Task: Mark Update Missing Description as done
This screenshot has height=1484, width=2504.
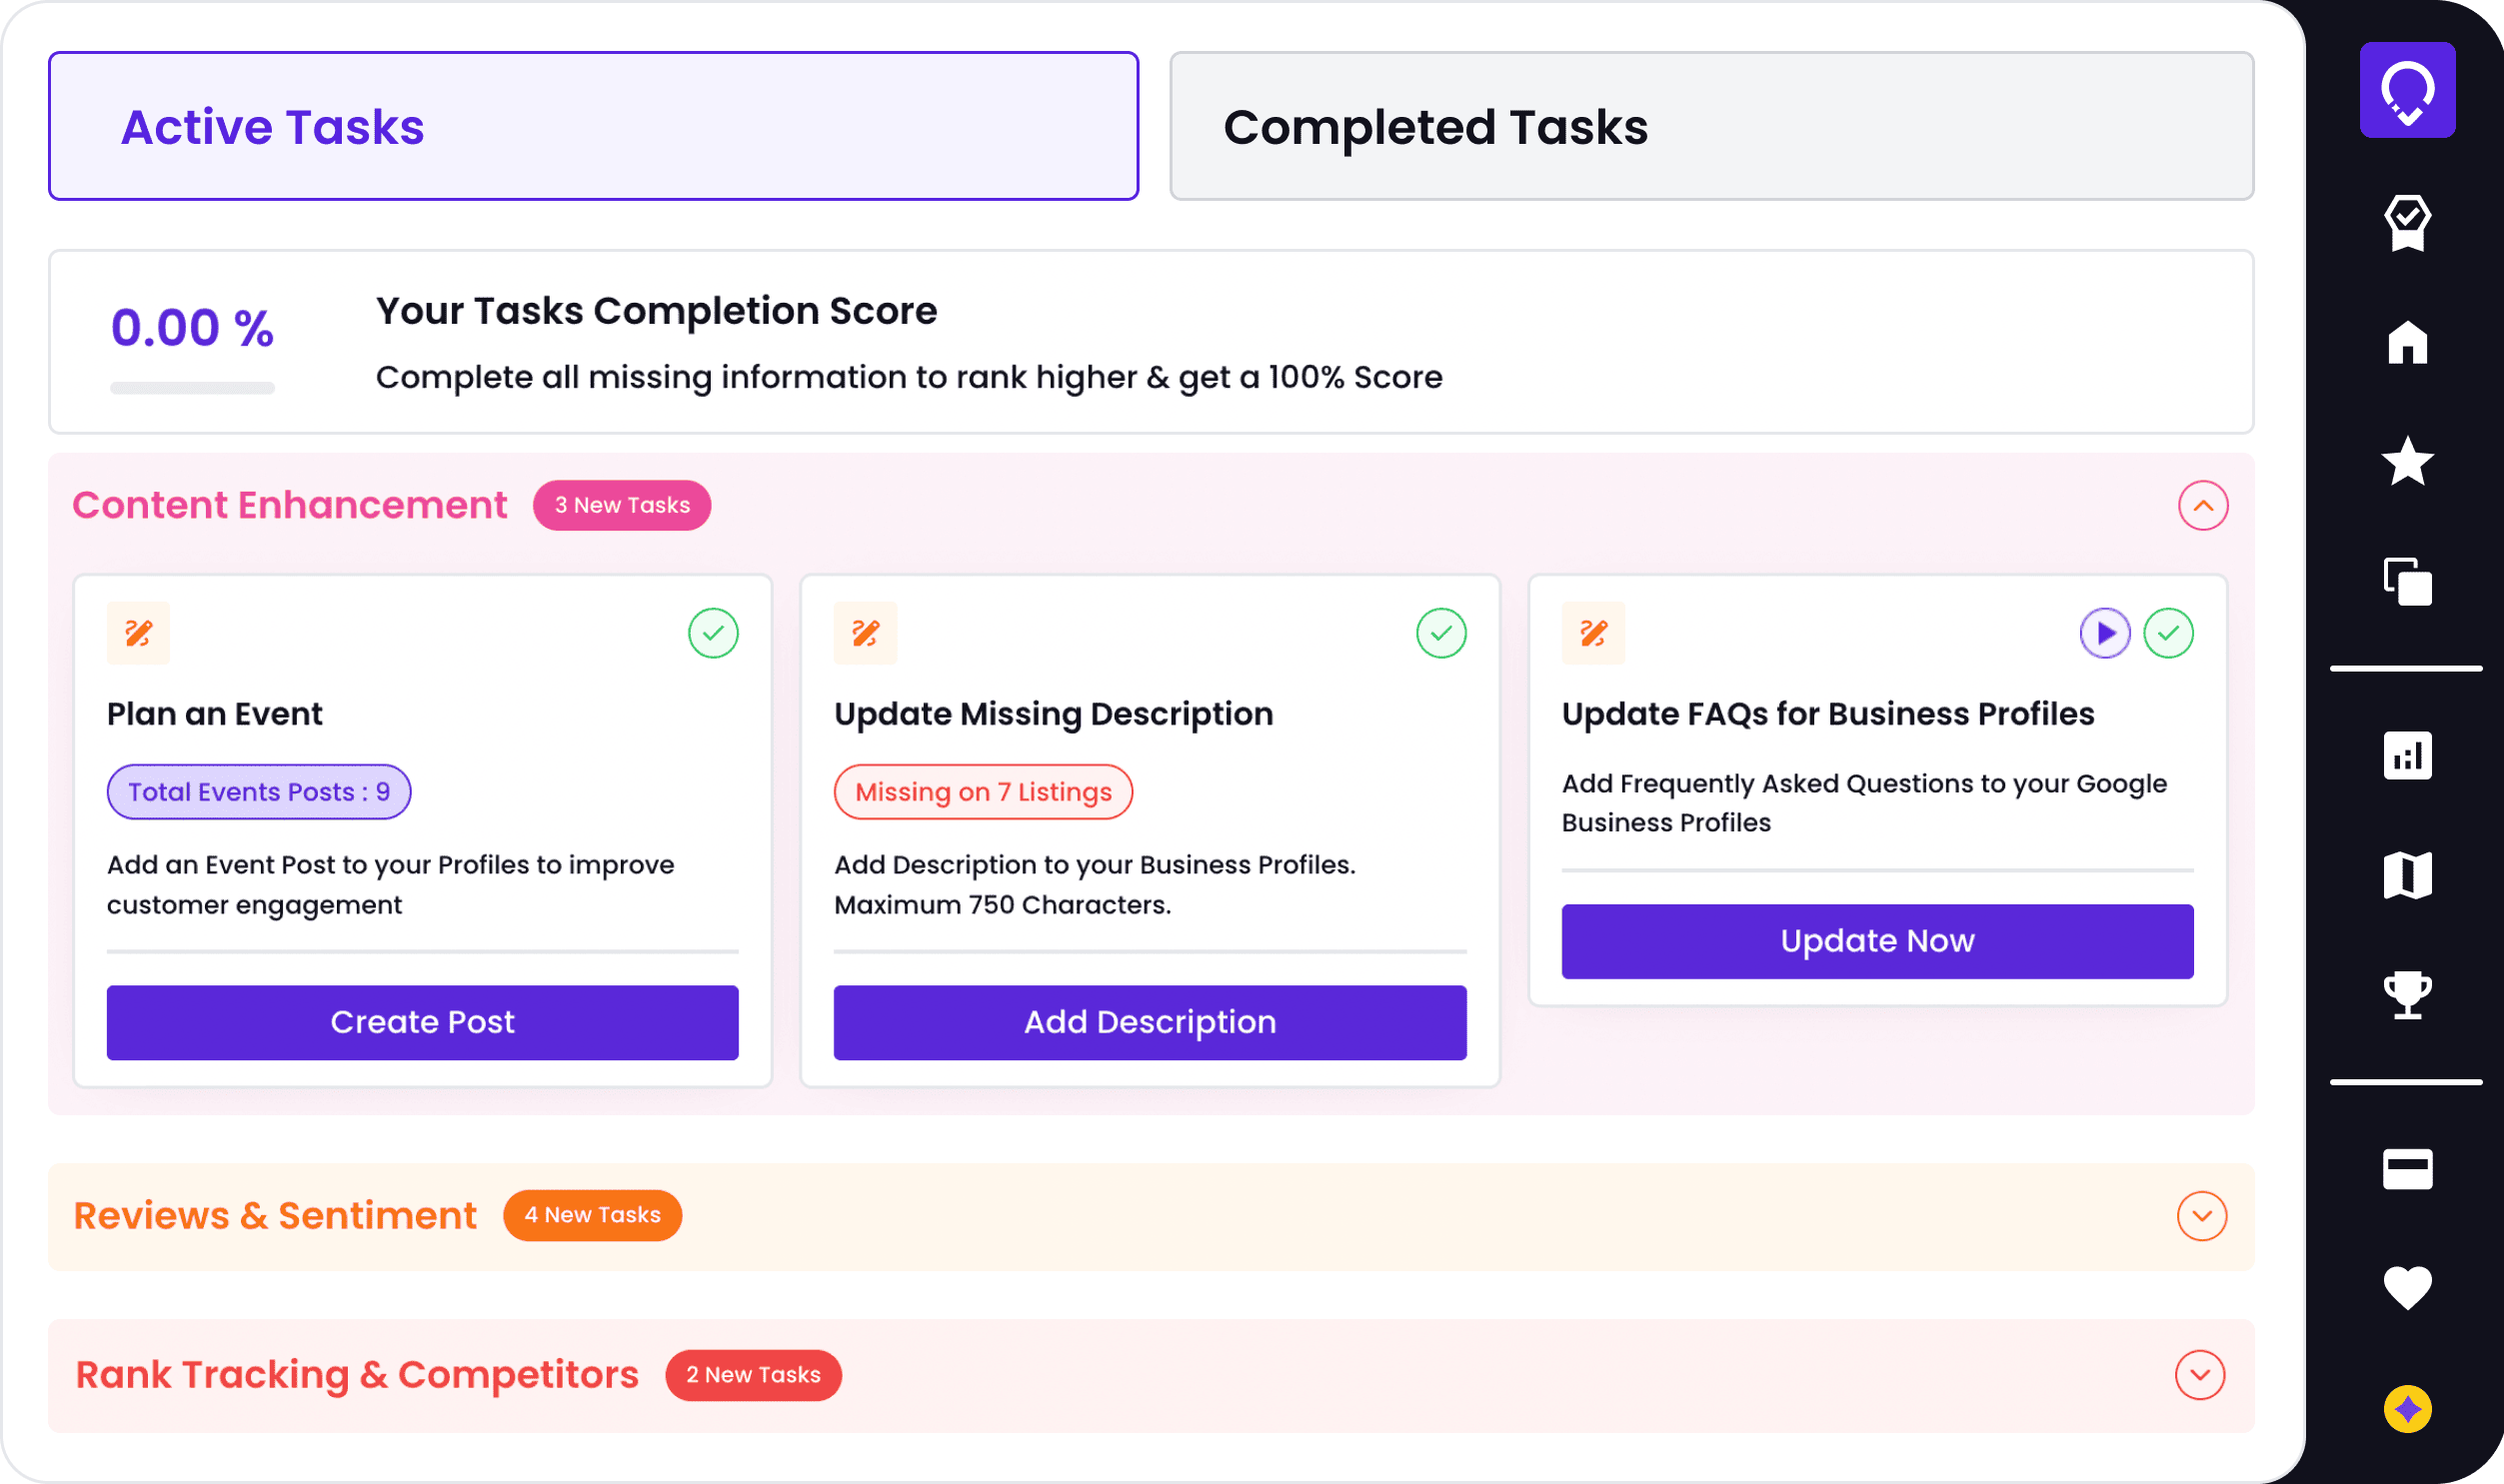Action: [1441, 633]
